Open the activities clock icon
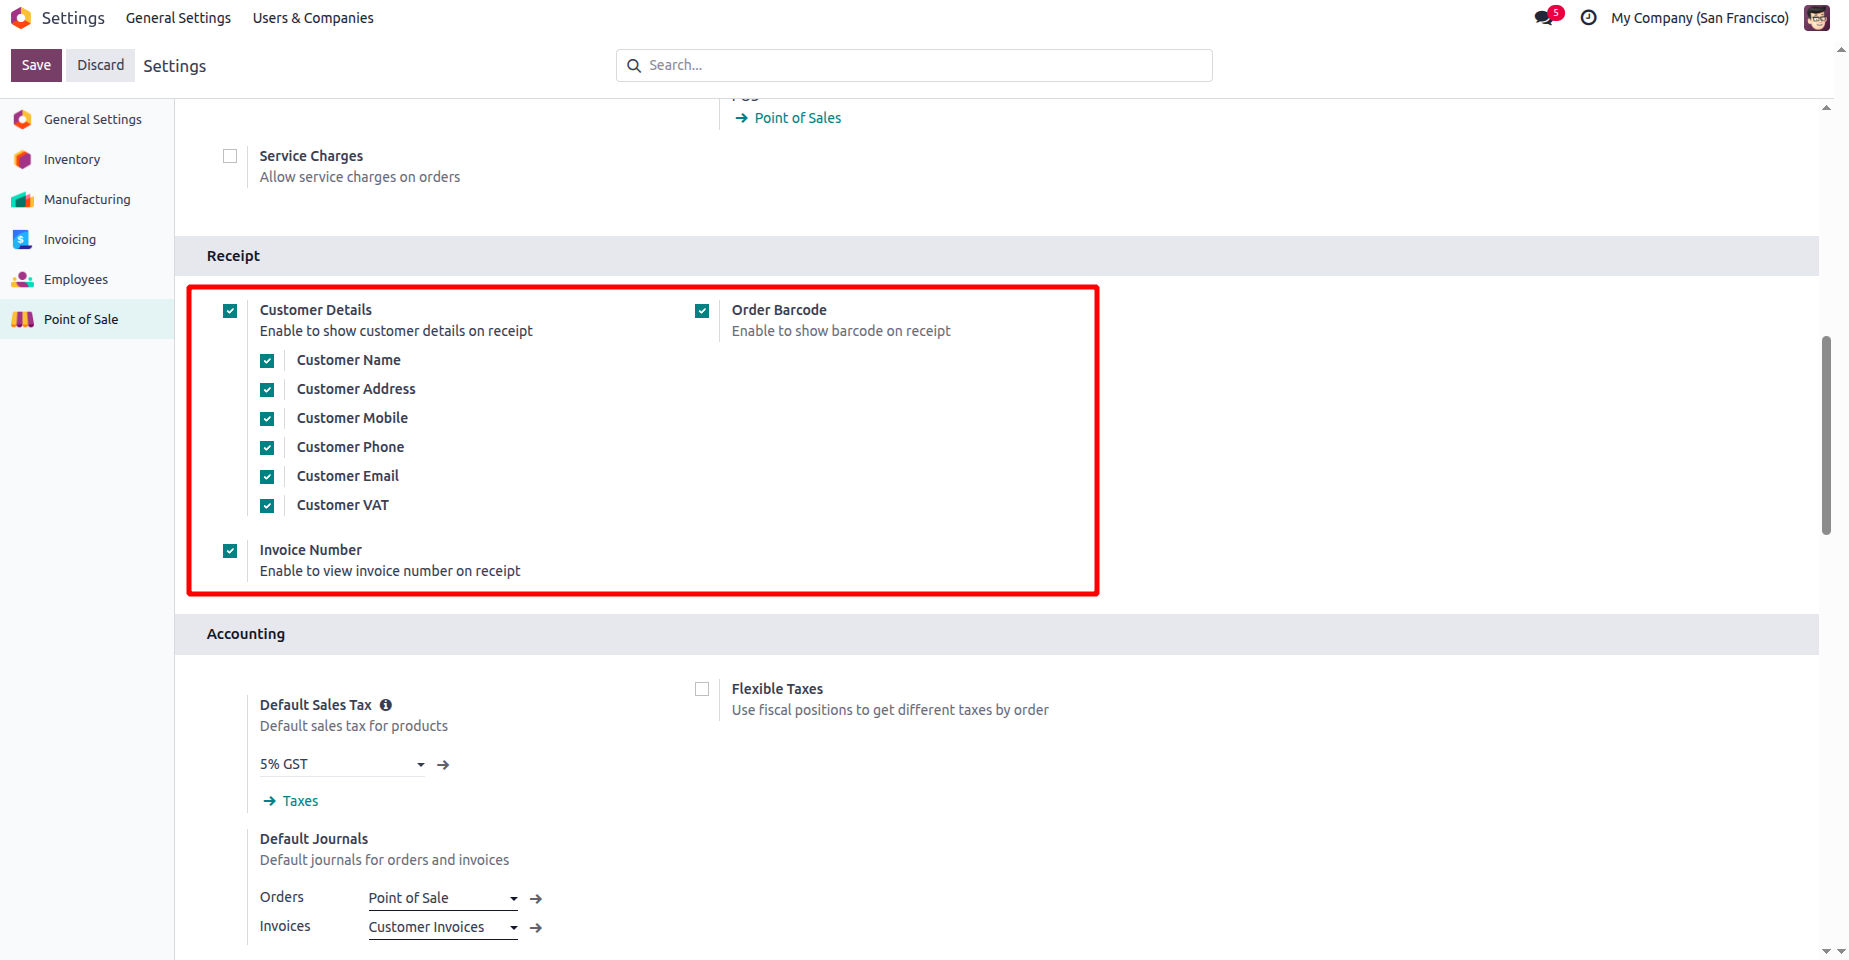Image resolution: width=1849 pixels, height=960 pixels. pyautogui.click(x=1588, y=18)
